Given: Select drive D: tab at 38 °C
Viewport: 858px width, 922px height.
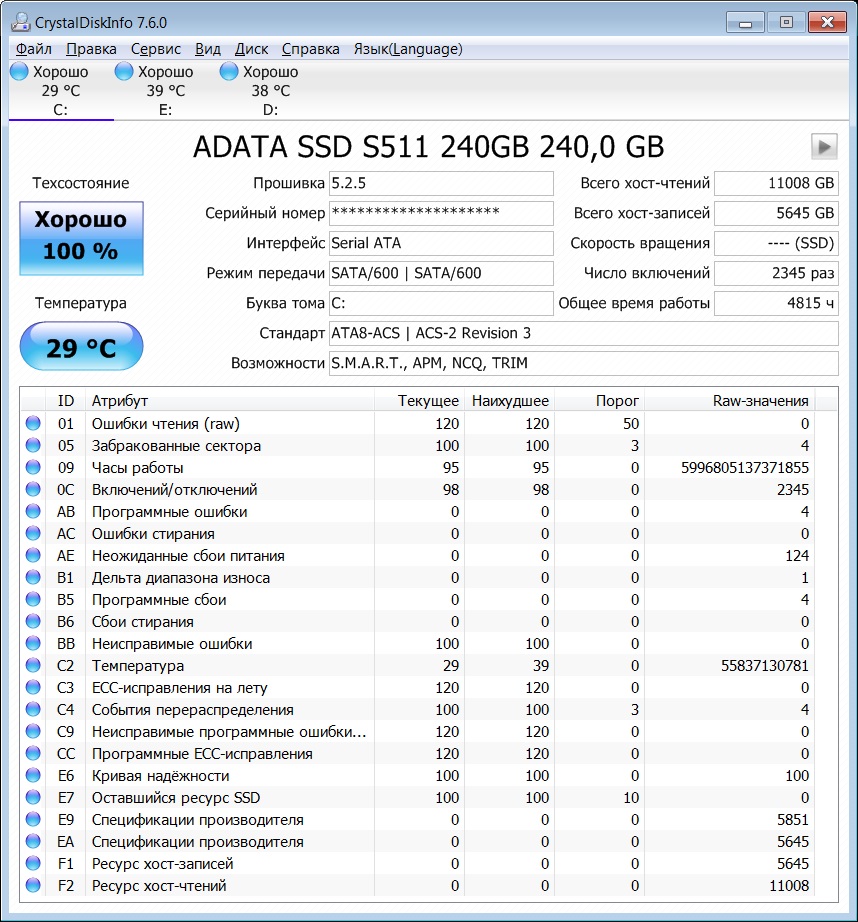Looking at the screenshot, I should coord(271,90).
